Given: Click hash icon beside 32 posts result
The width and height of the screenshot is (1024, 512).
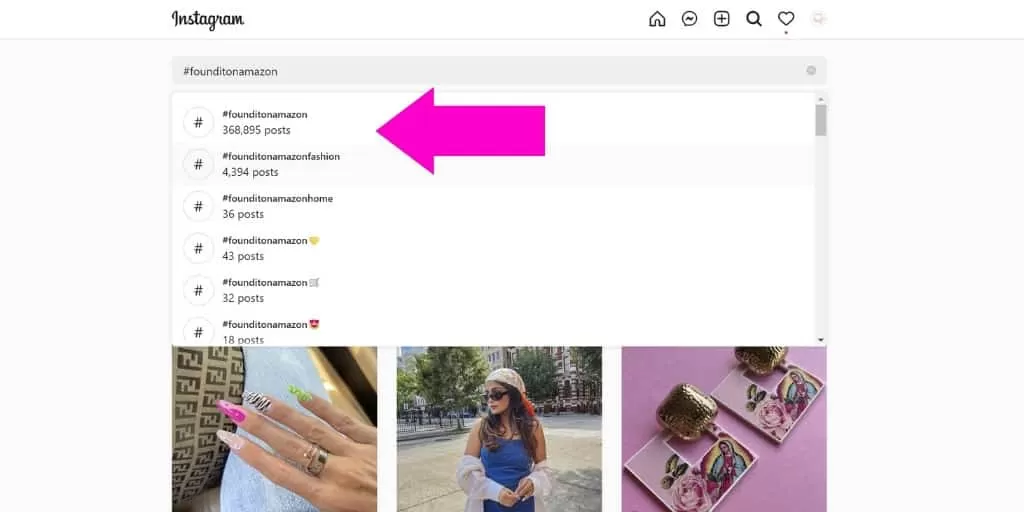Looking at the screenshot, I should [x=199, y=290].
